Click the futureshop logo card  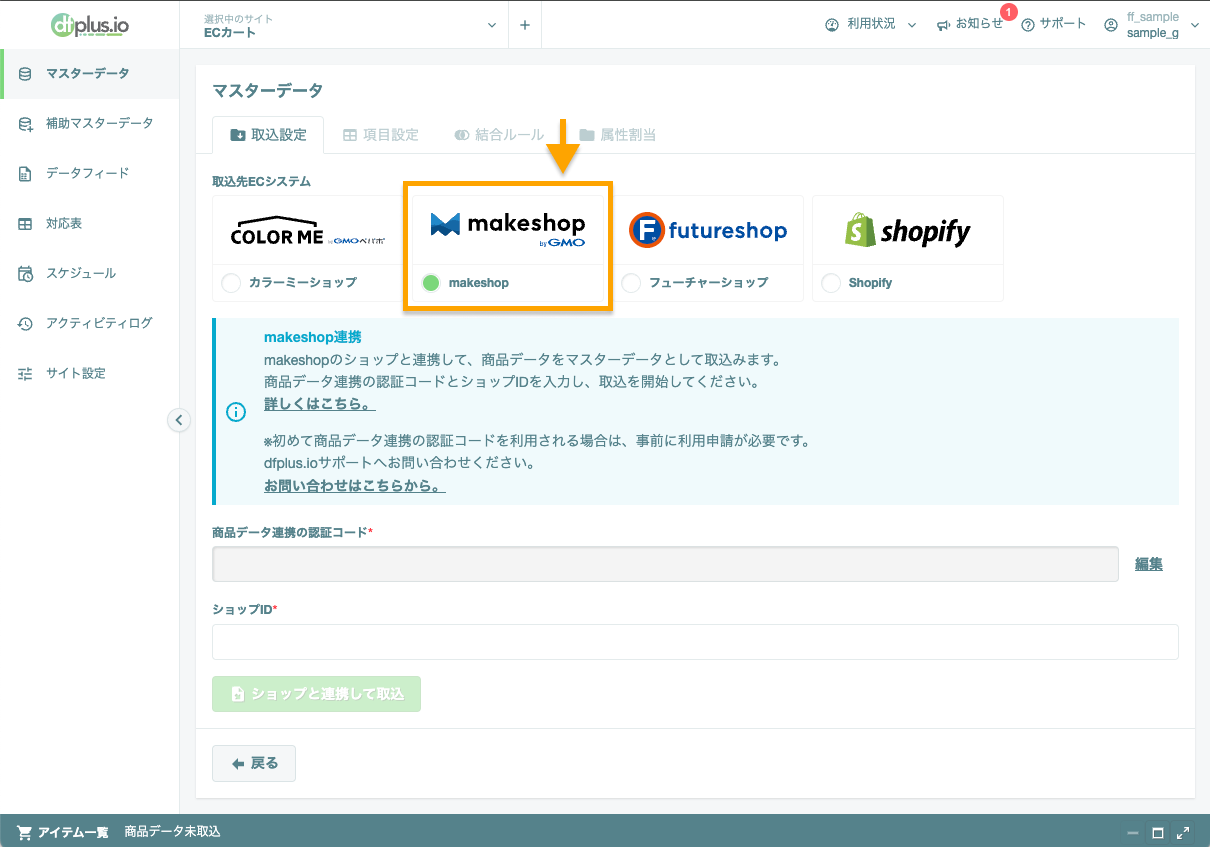708,231
